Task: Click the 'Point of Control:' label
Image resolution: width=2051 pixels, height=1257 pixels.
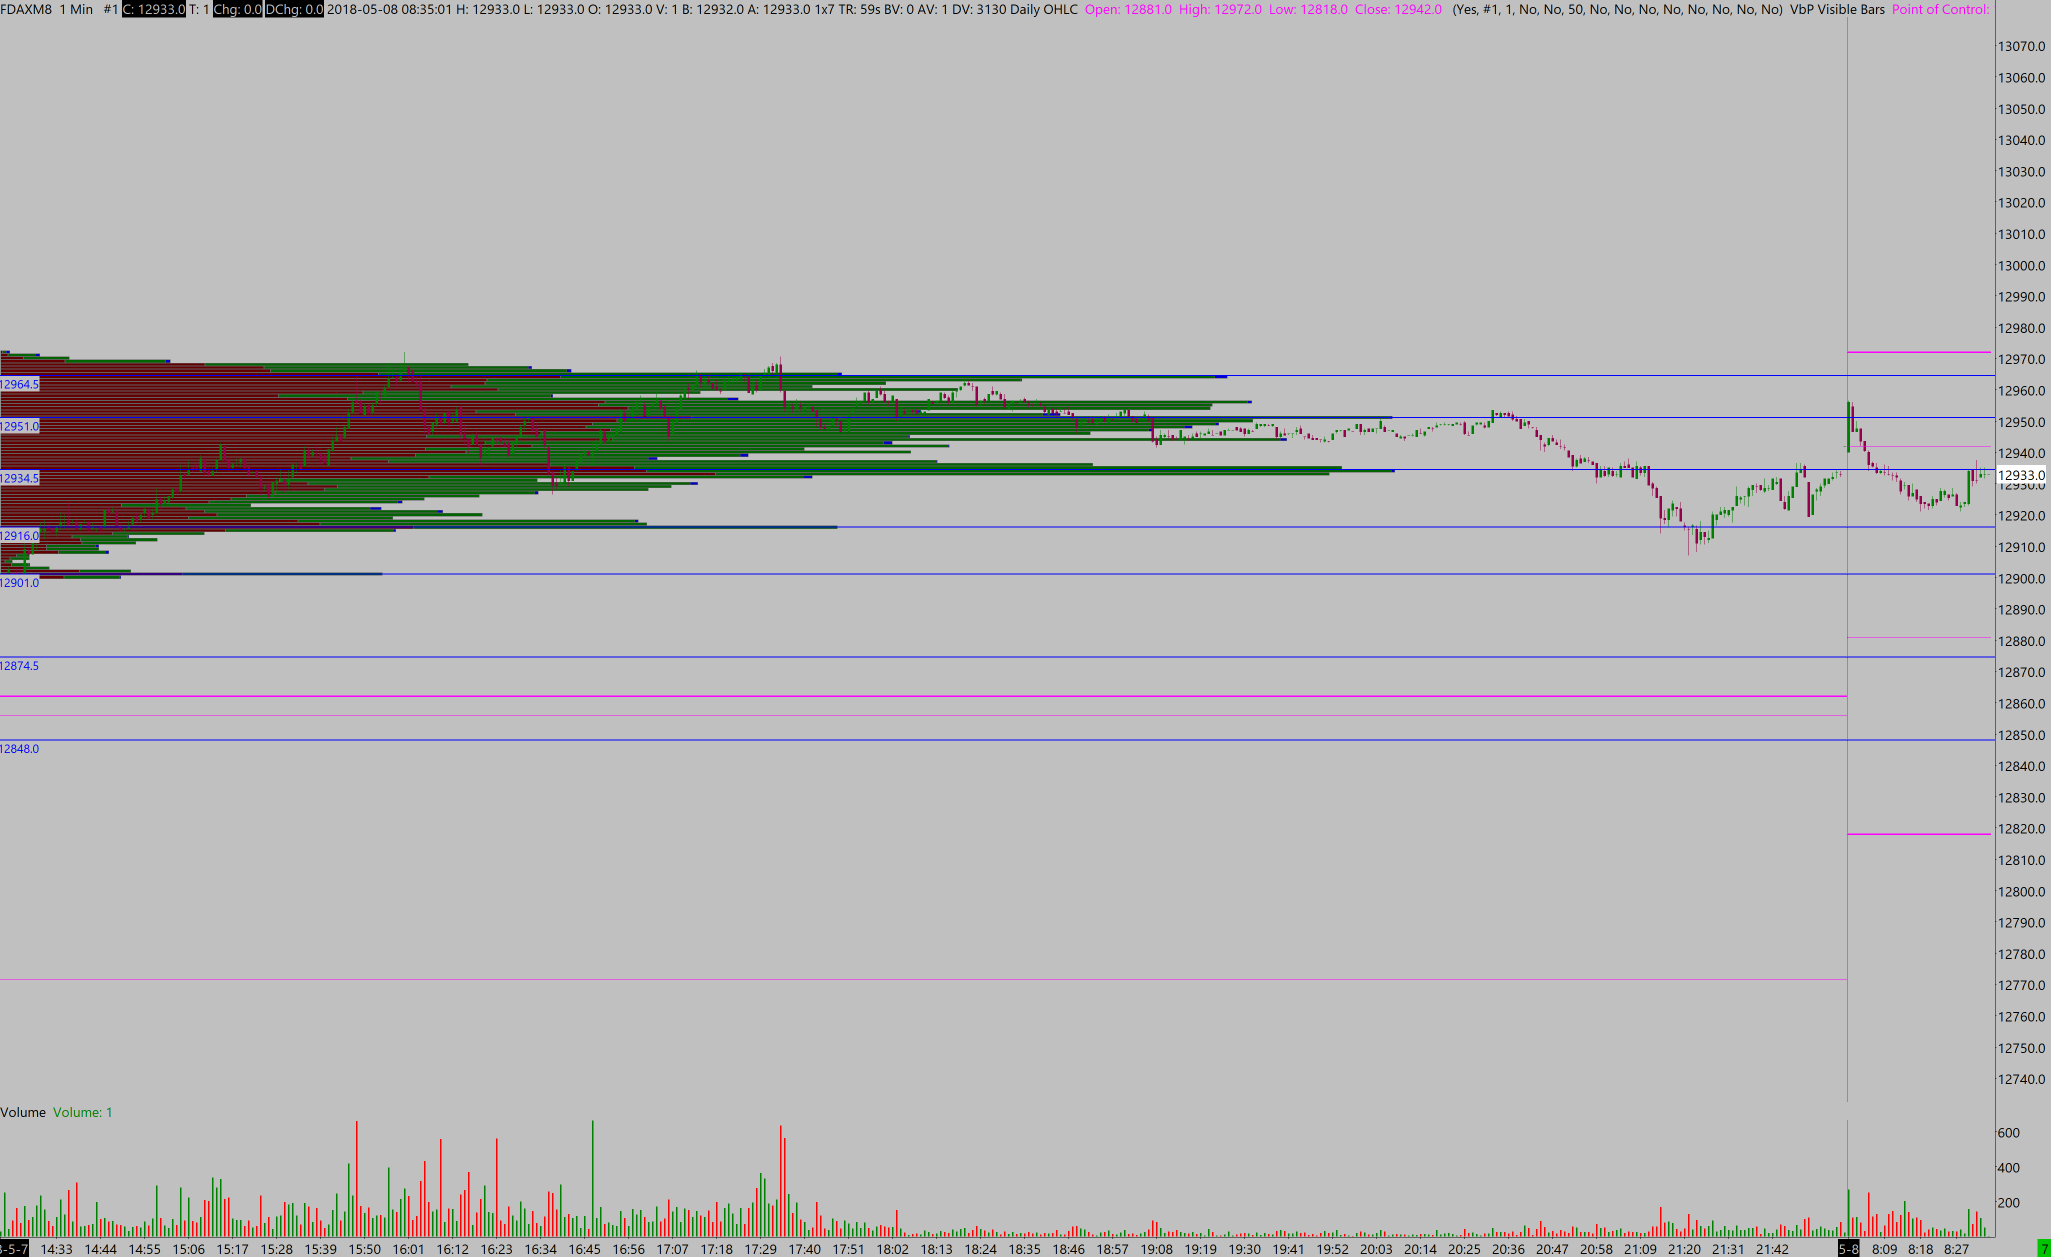Action: point(1941,9)
